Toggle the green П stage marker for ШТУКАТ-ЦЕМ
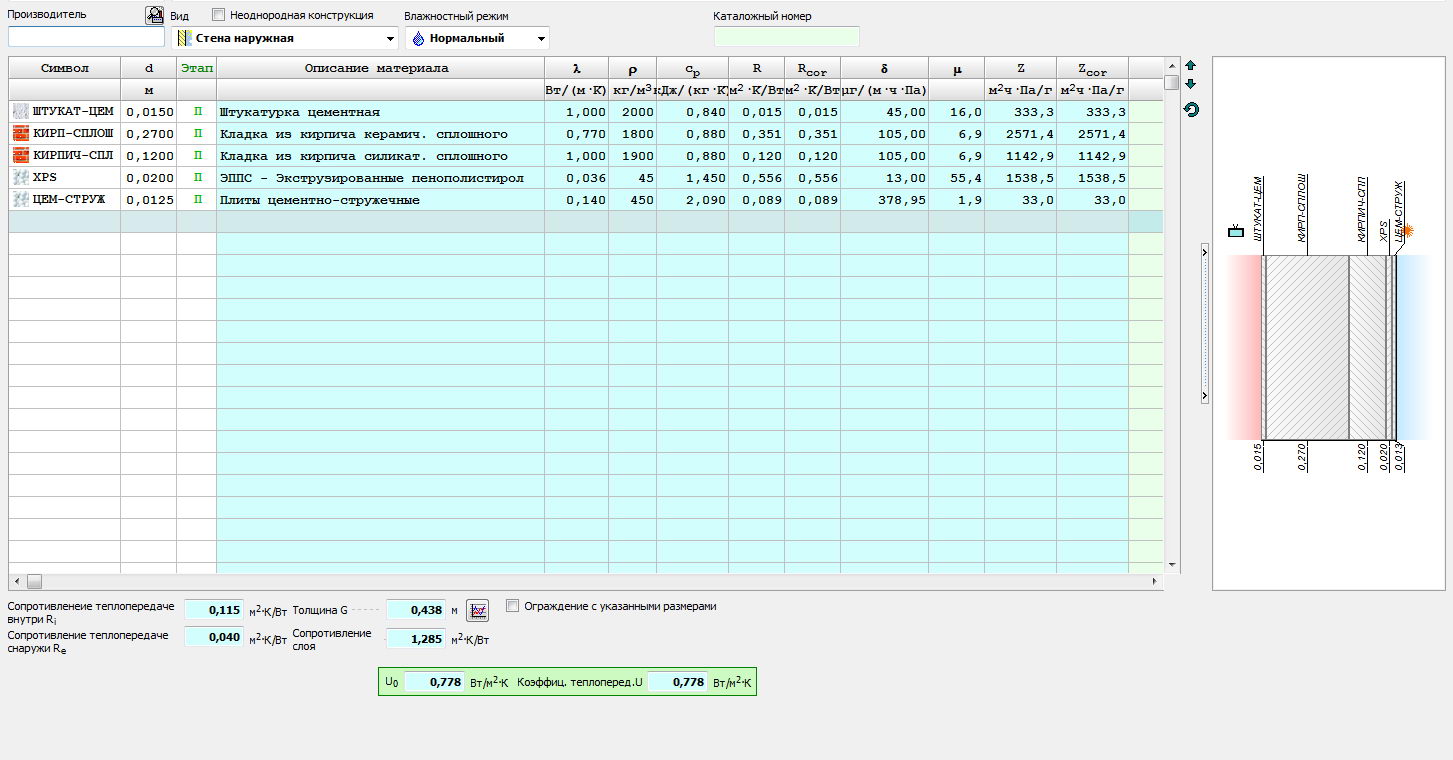 tap(197, 112)
